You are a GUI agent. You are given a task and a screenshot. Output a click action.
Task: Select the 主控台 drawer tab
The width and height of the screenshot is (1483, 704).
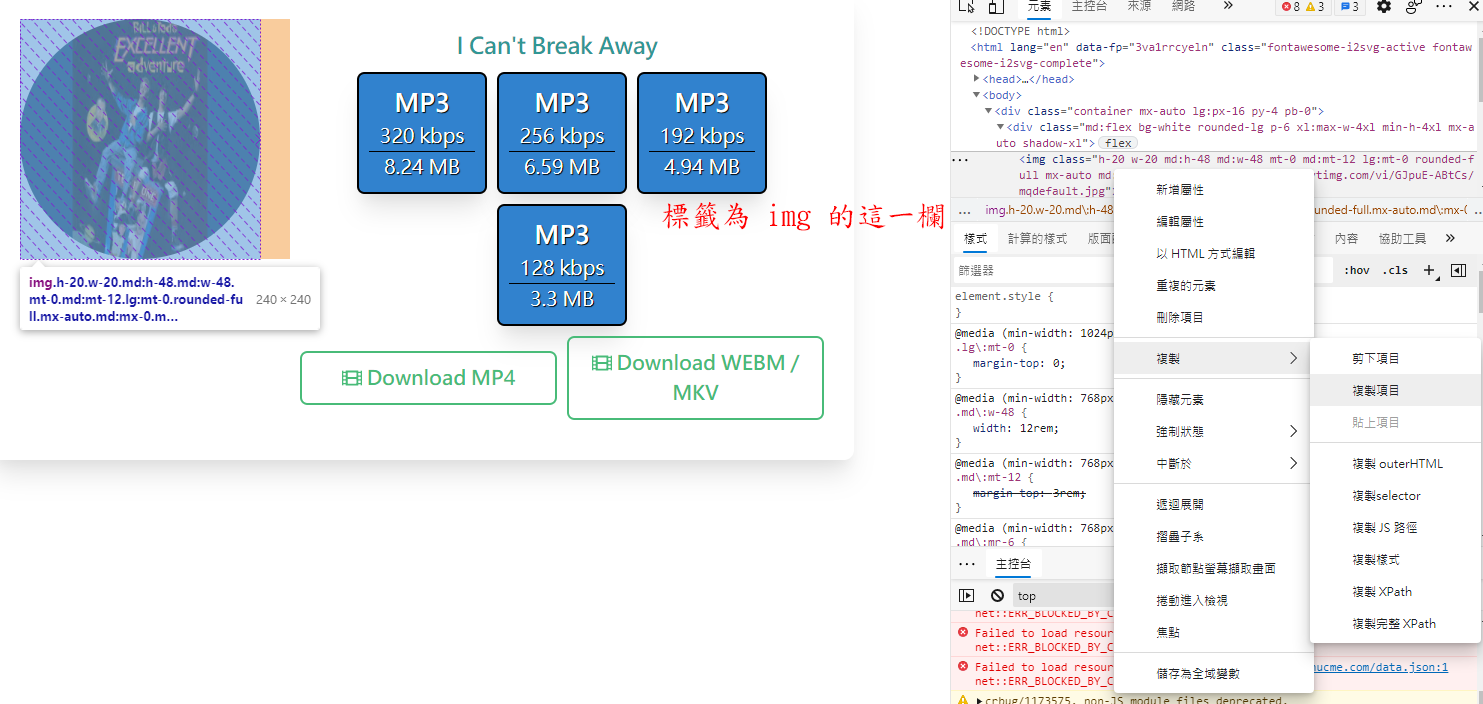(1013, 564)
